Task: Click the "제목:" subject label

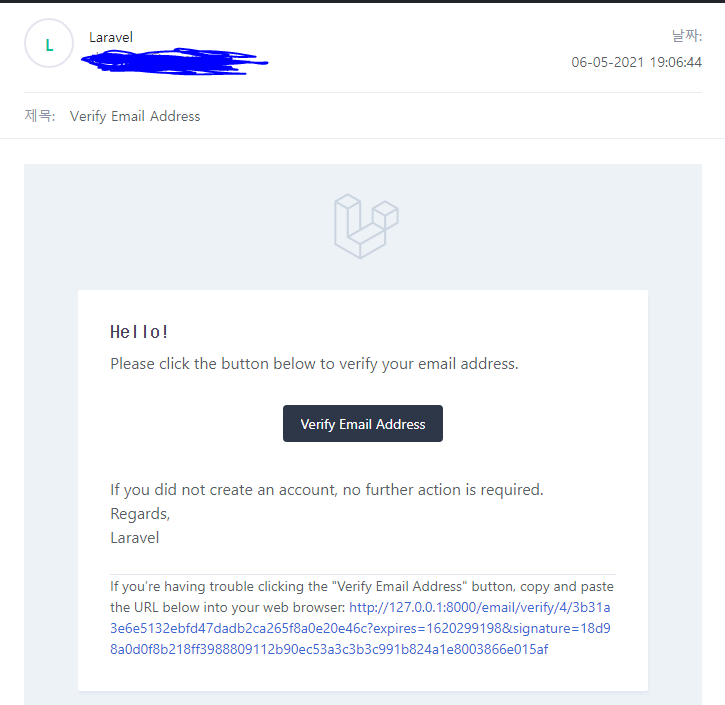Action: (40, 116)
